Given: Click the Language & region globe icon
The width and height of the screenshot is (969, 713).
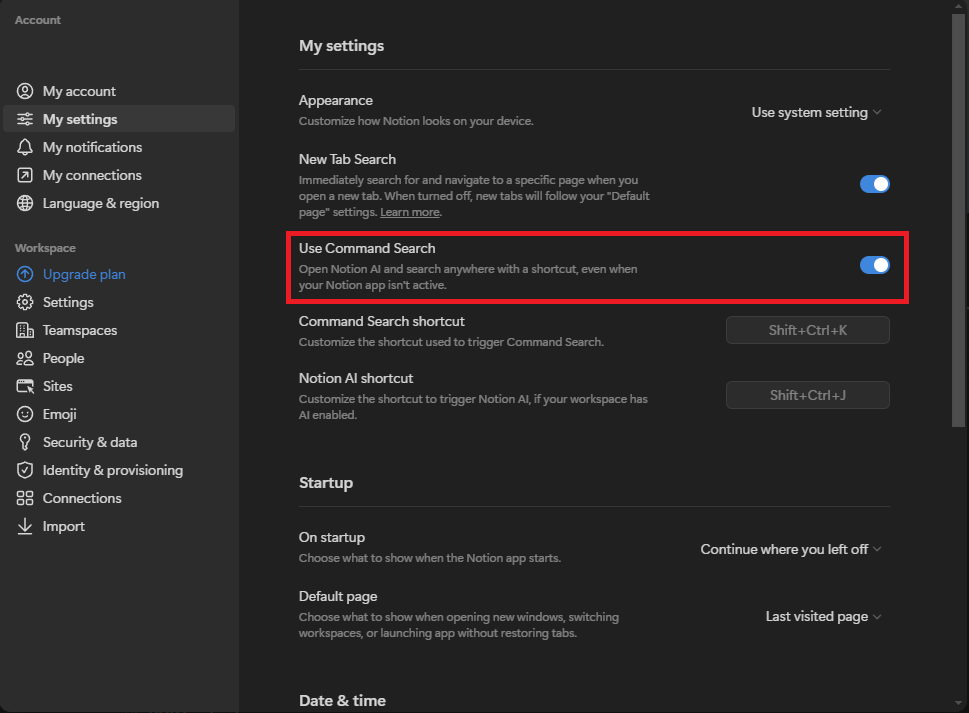Looking at the screenshot, I should 25,203.
